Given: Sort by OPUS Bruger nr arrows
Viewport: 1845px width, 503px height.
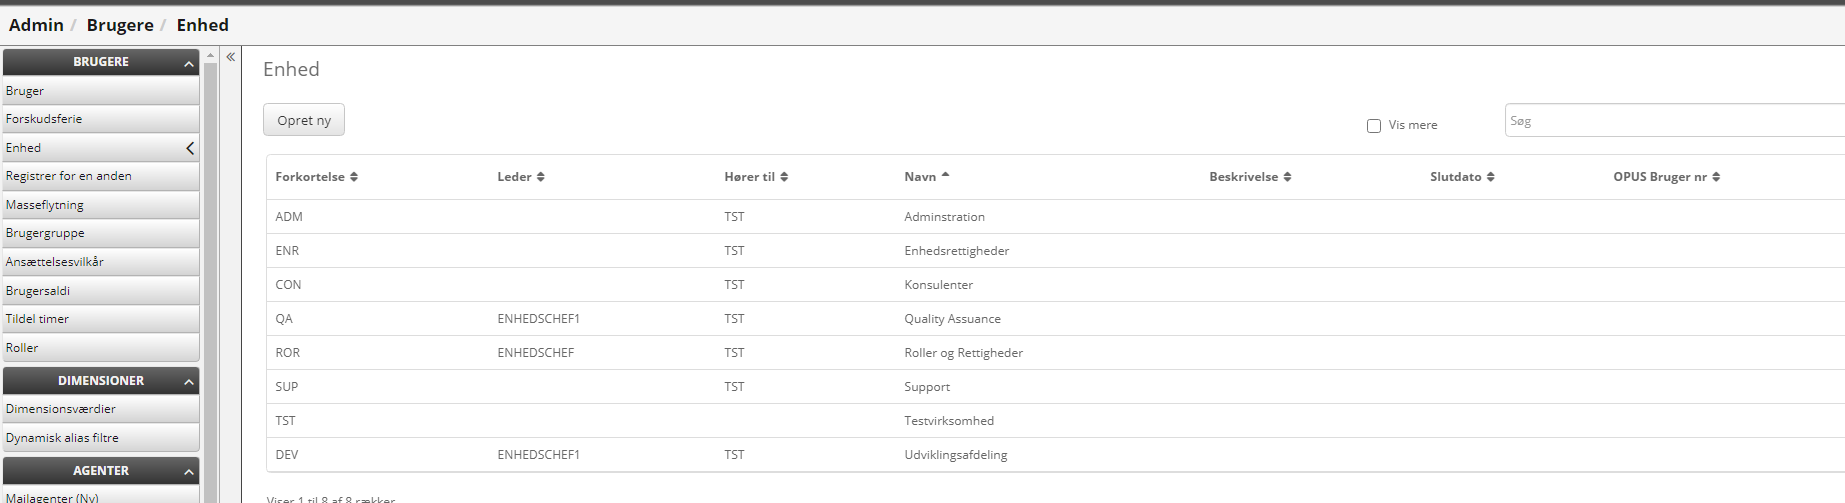Looking at the screenshot, I should click(x=1716, y=177).
